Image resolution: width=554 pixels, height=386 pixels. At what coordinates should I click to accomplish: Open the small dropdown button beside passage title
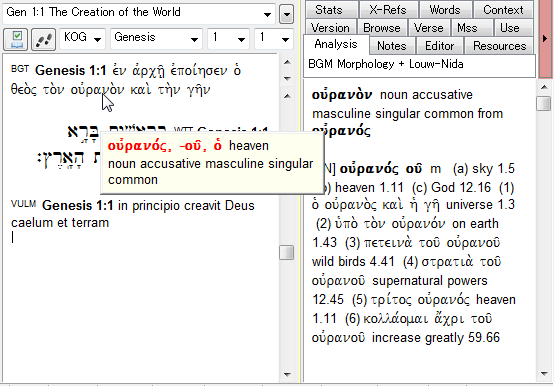tap(287, 14)
